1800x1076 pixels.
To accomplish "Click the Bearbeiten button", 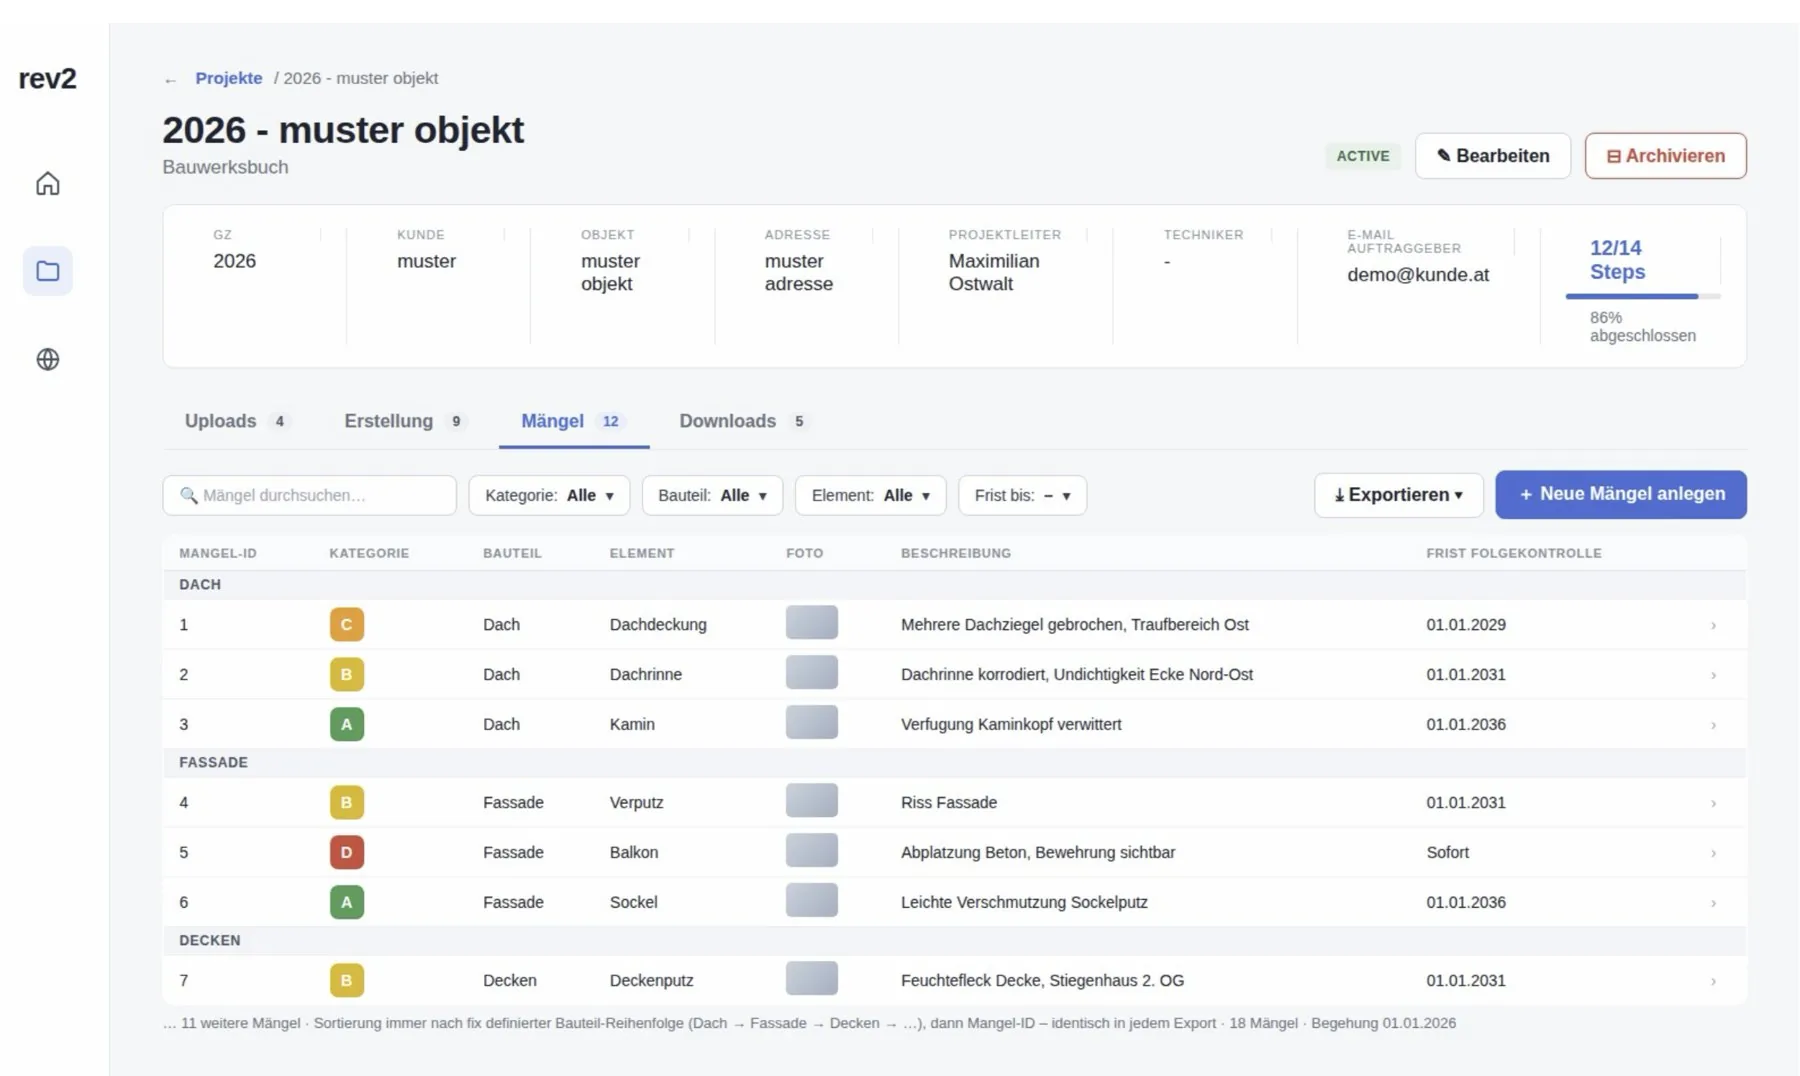I will point(1492,156).
